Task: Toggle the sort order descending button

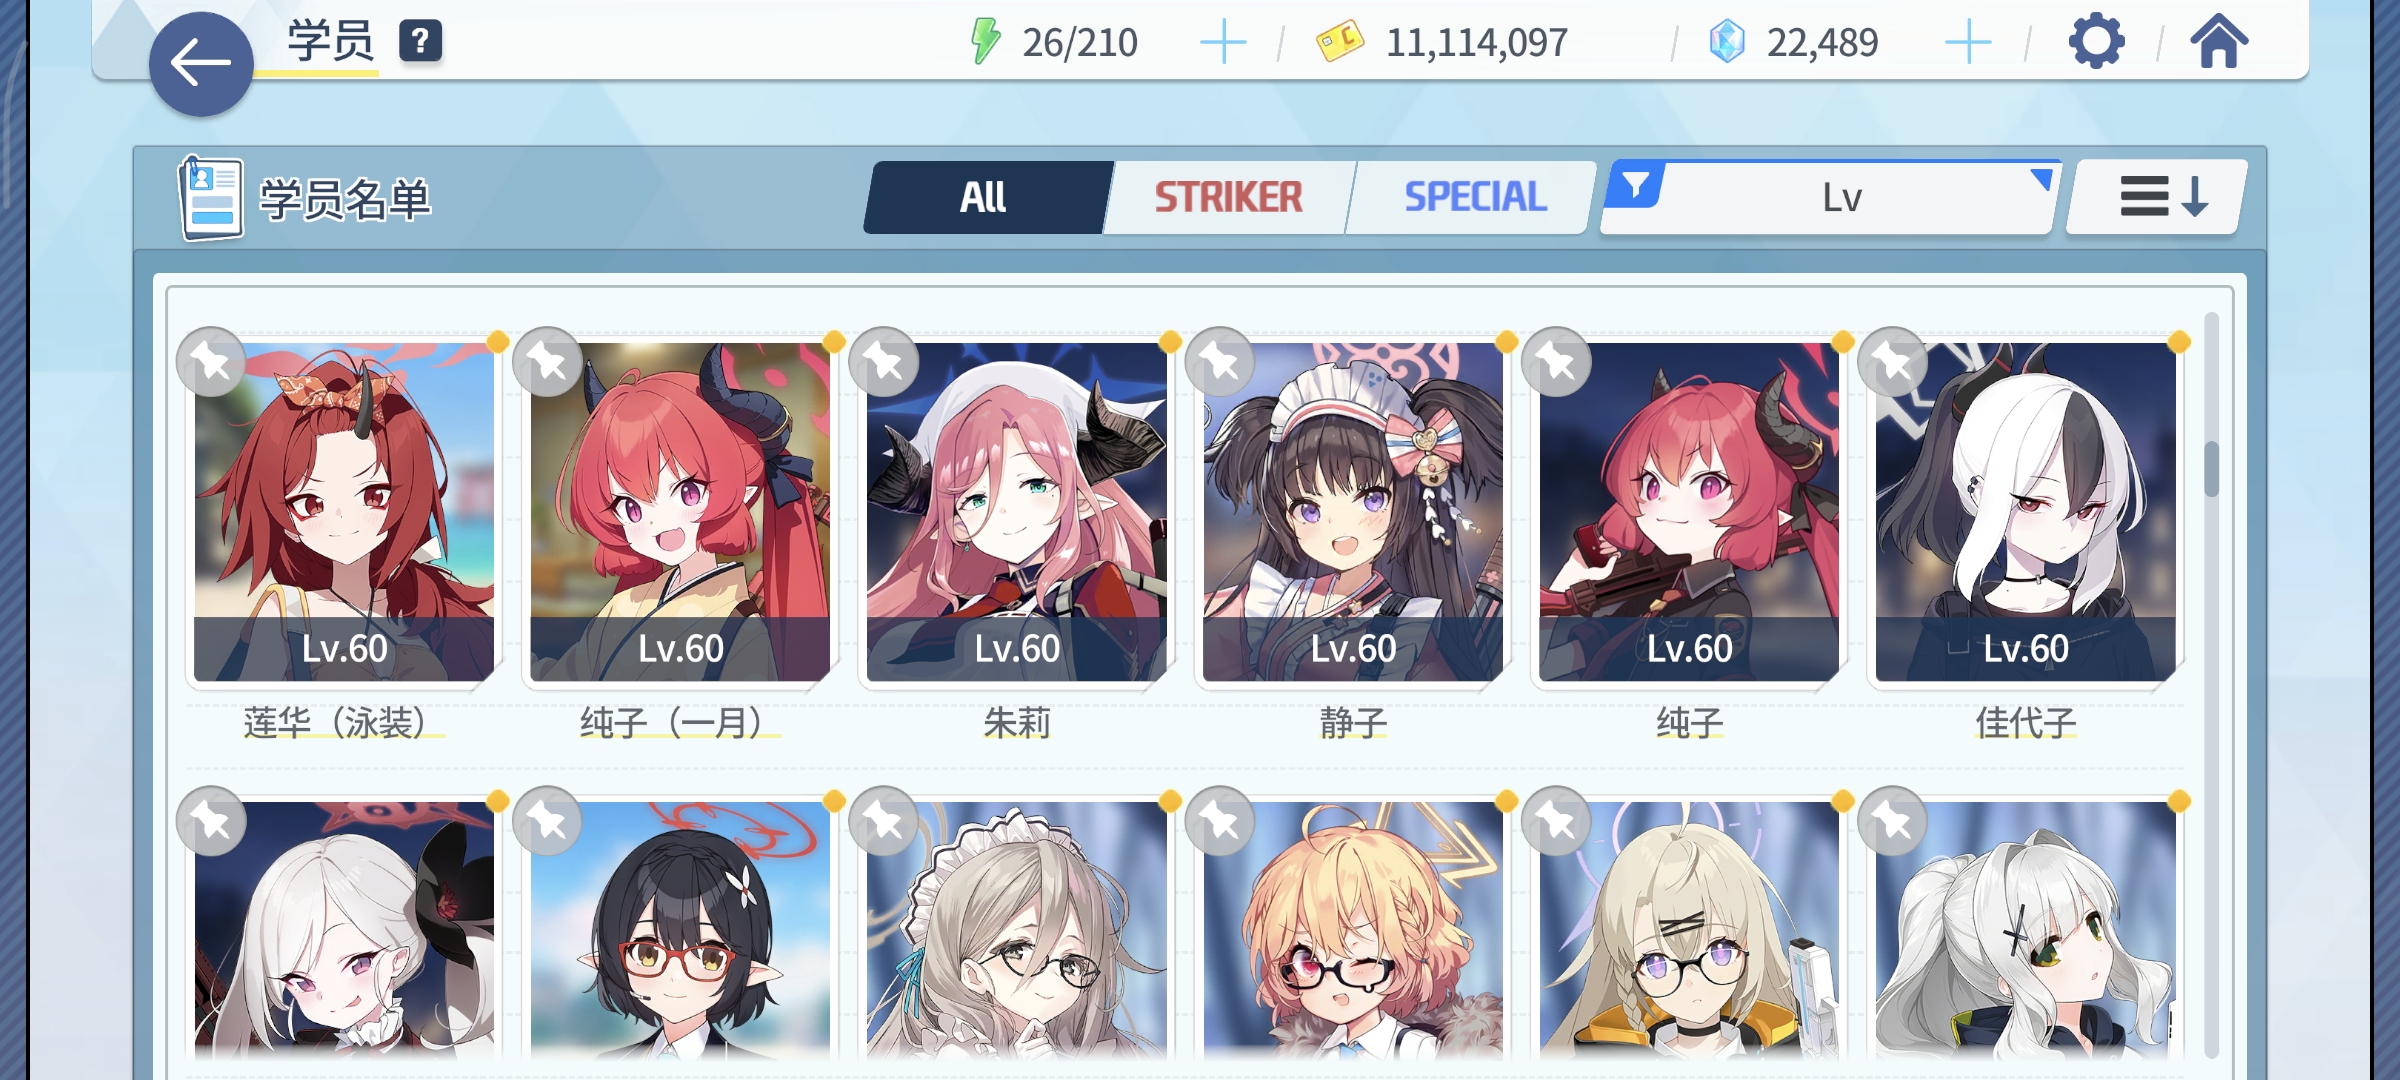Action: tap(2157, 198)
